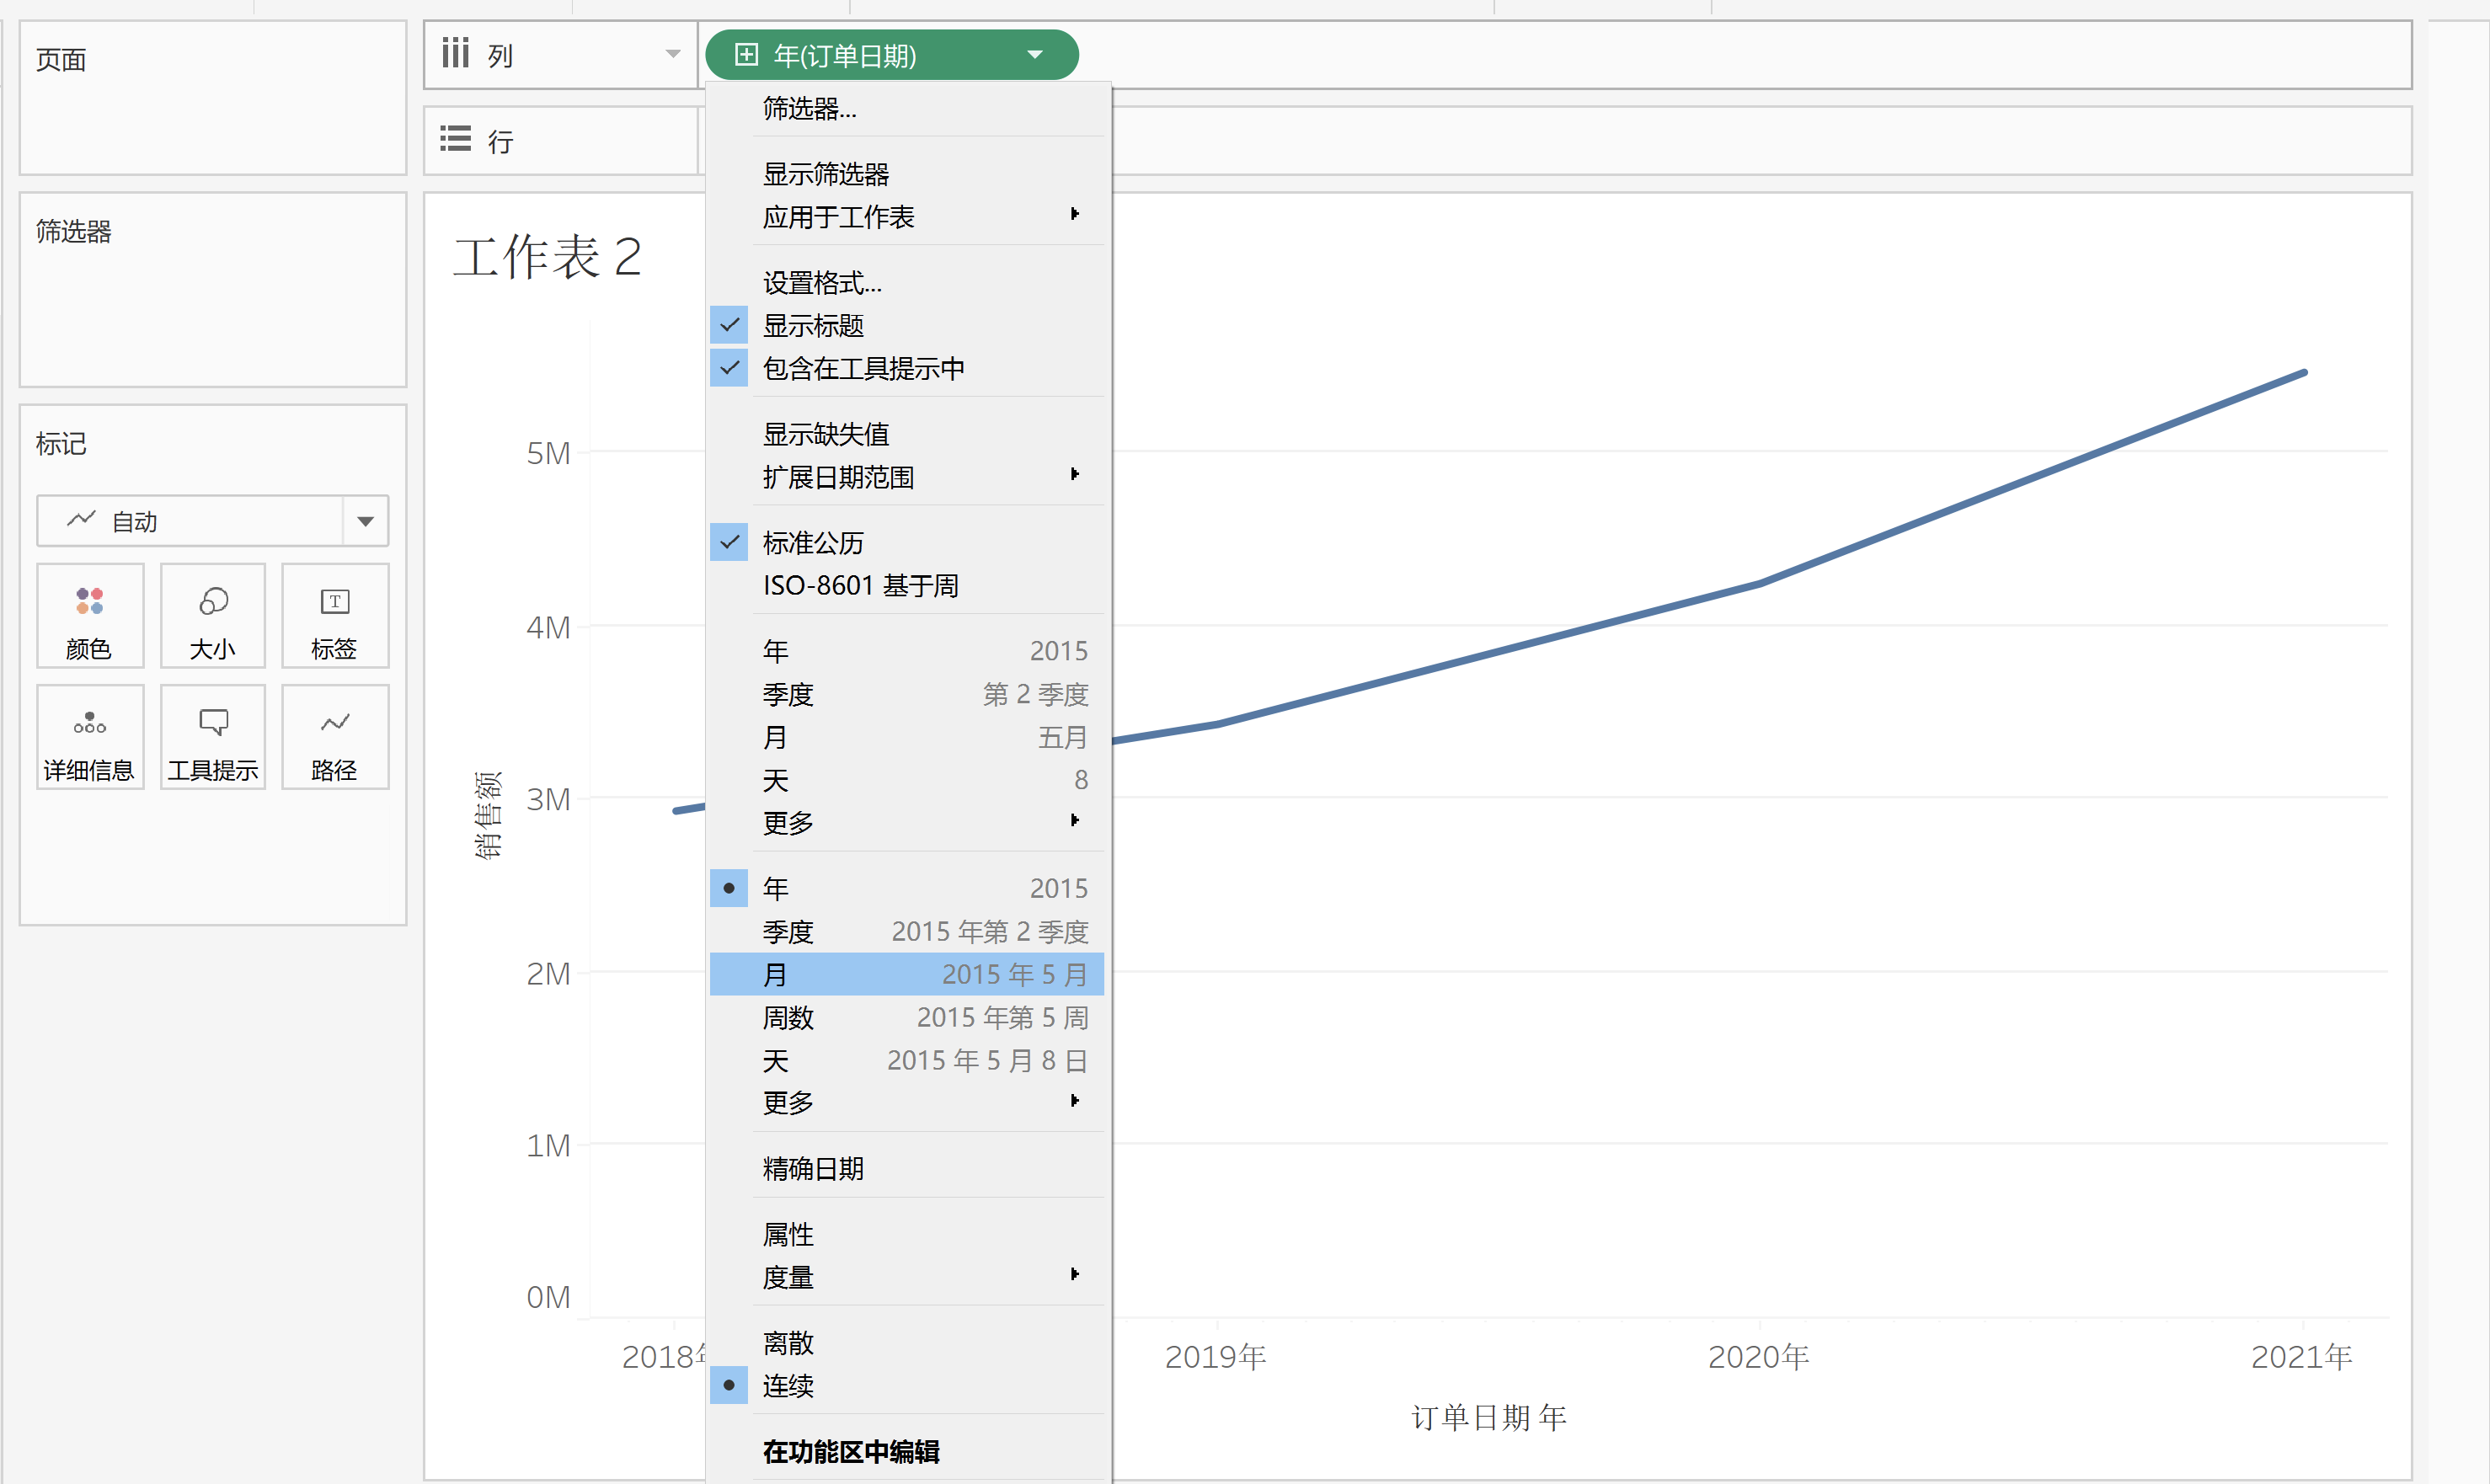Expand the plus icon on 年(订单日期) pill
2490x1484 pixels.
(x=746, y=54)
